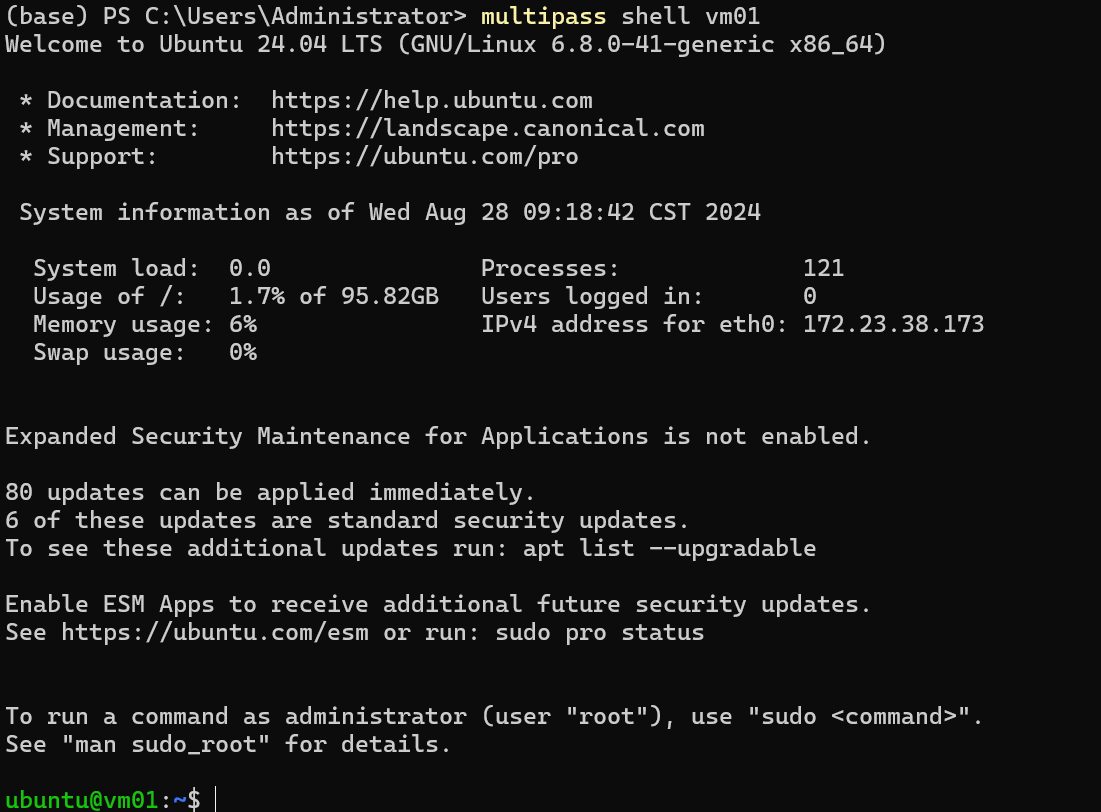Click the "sudo pro status" command text
The width and height of the screenshot is (1101, 812).
(599, 633)
